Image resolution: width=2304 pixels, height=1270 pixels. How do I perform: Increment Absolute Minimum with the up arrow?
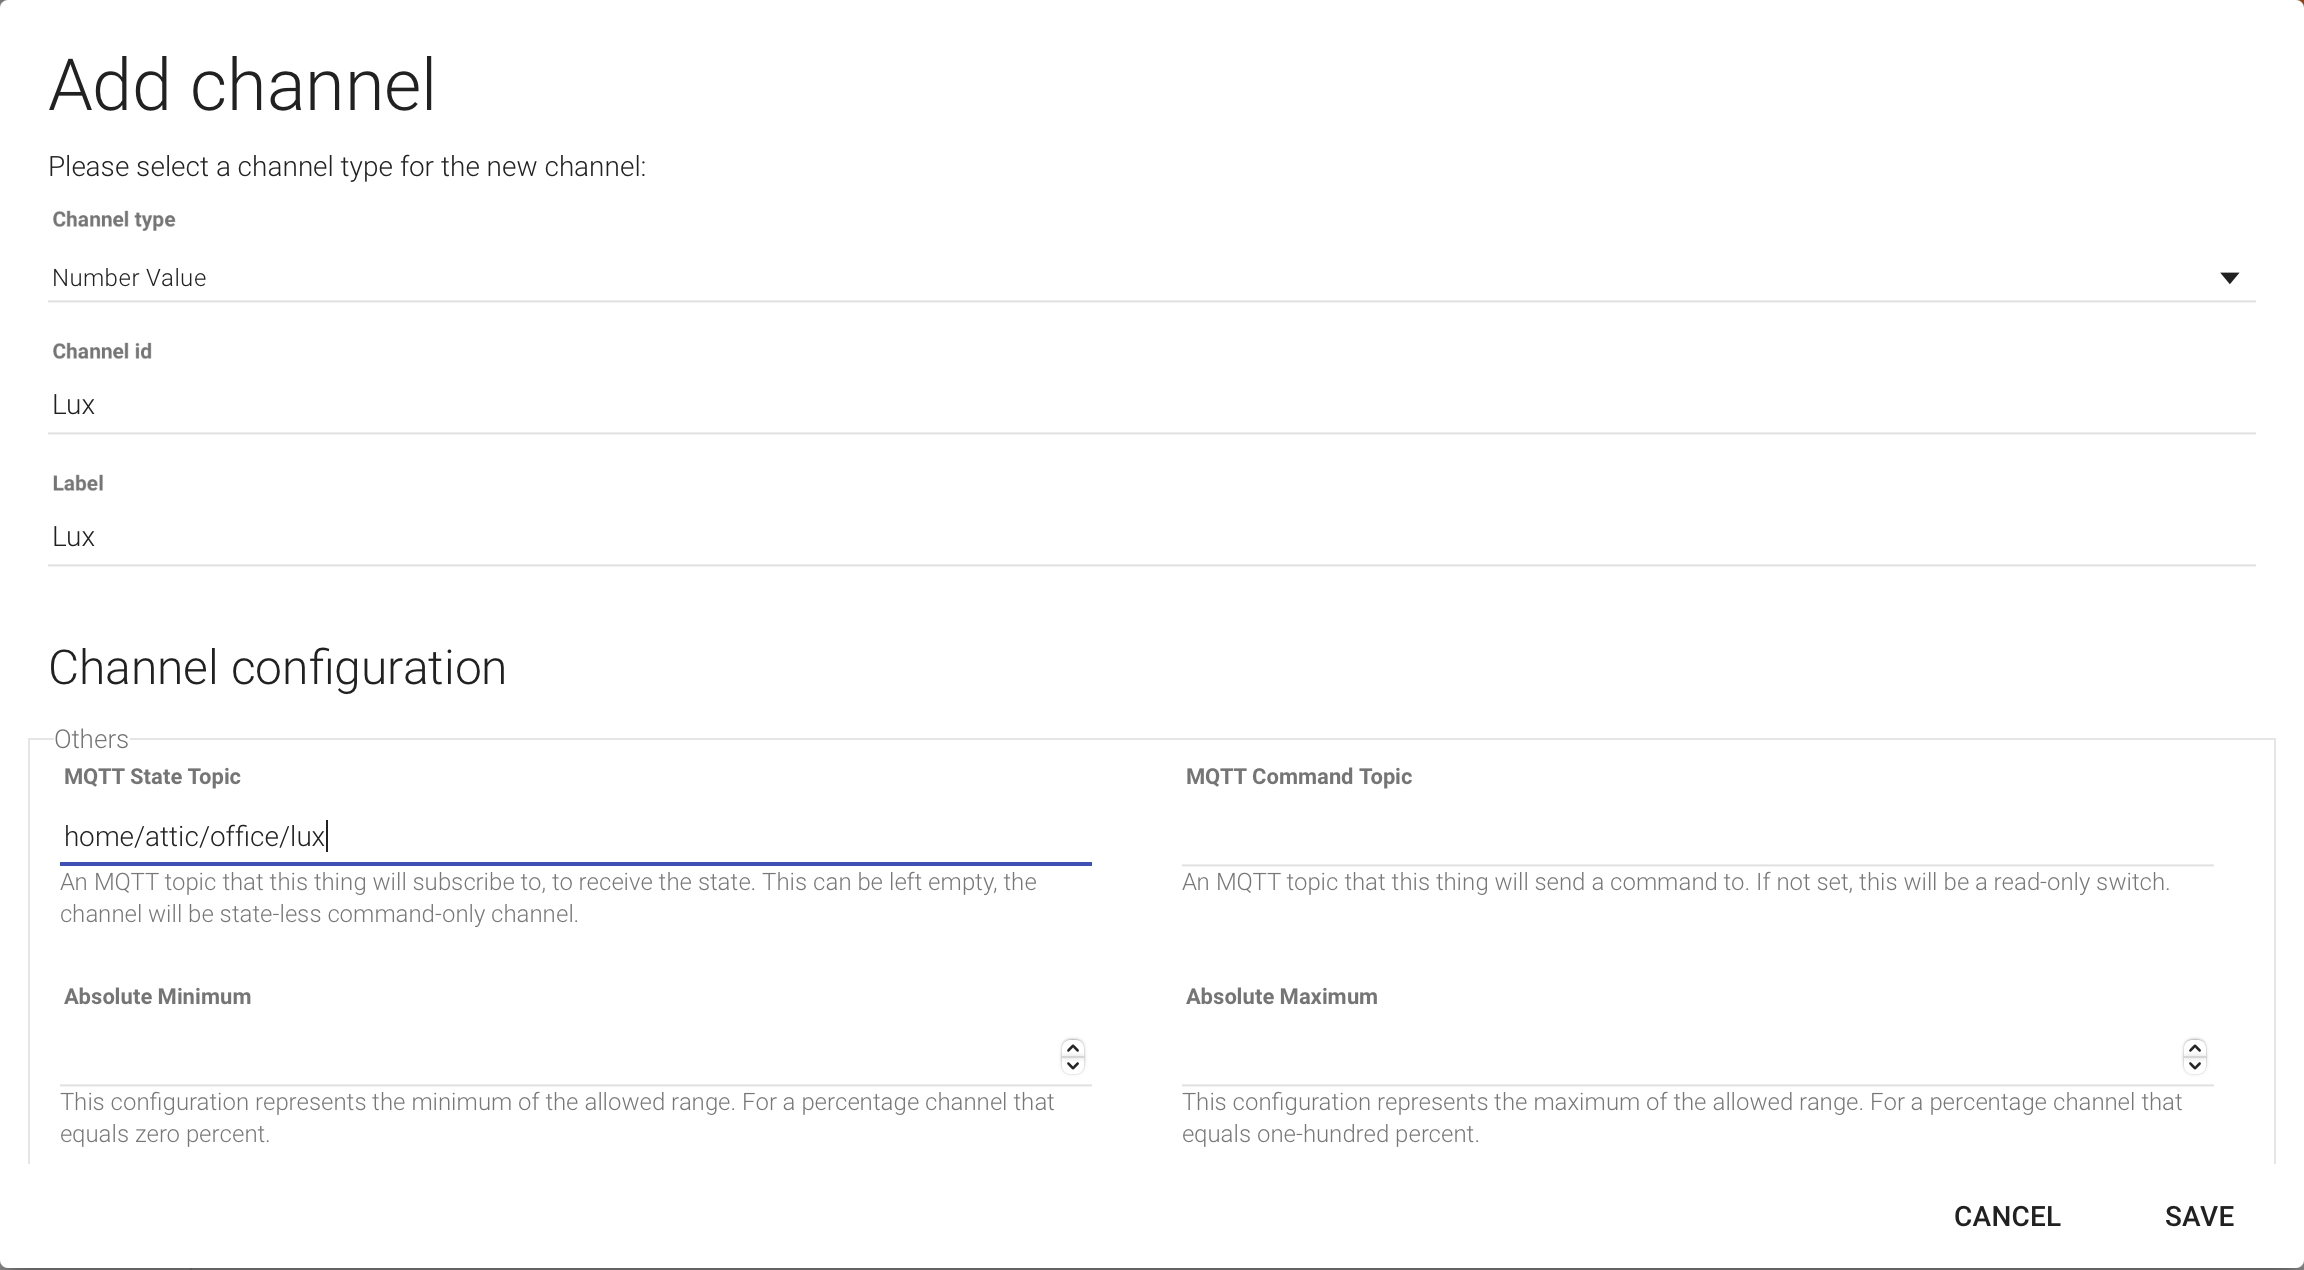(1073, 1048)
